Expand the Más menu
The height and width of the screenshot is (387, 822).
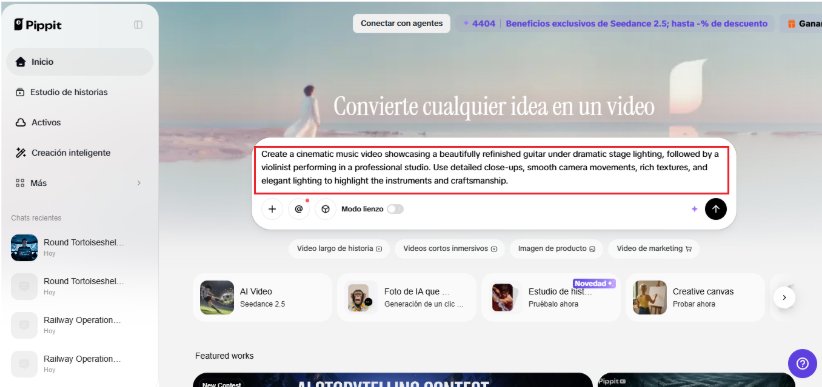(80, 183)
